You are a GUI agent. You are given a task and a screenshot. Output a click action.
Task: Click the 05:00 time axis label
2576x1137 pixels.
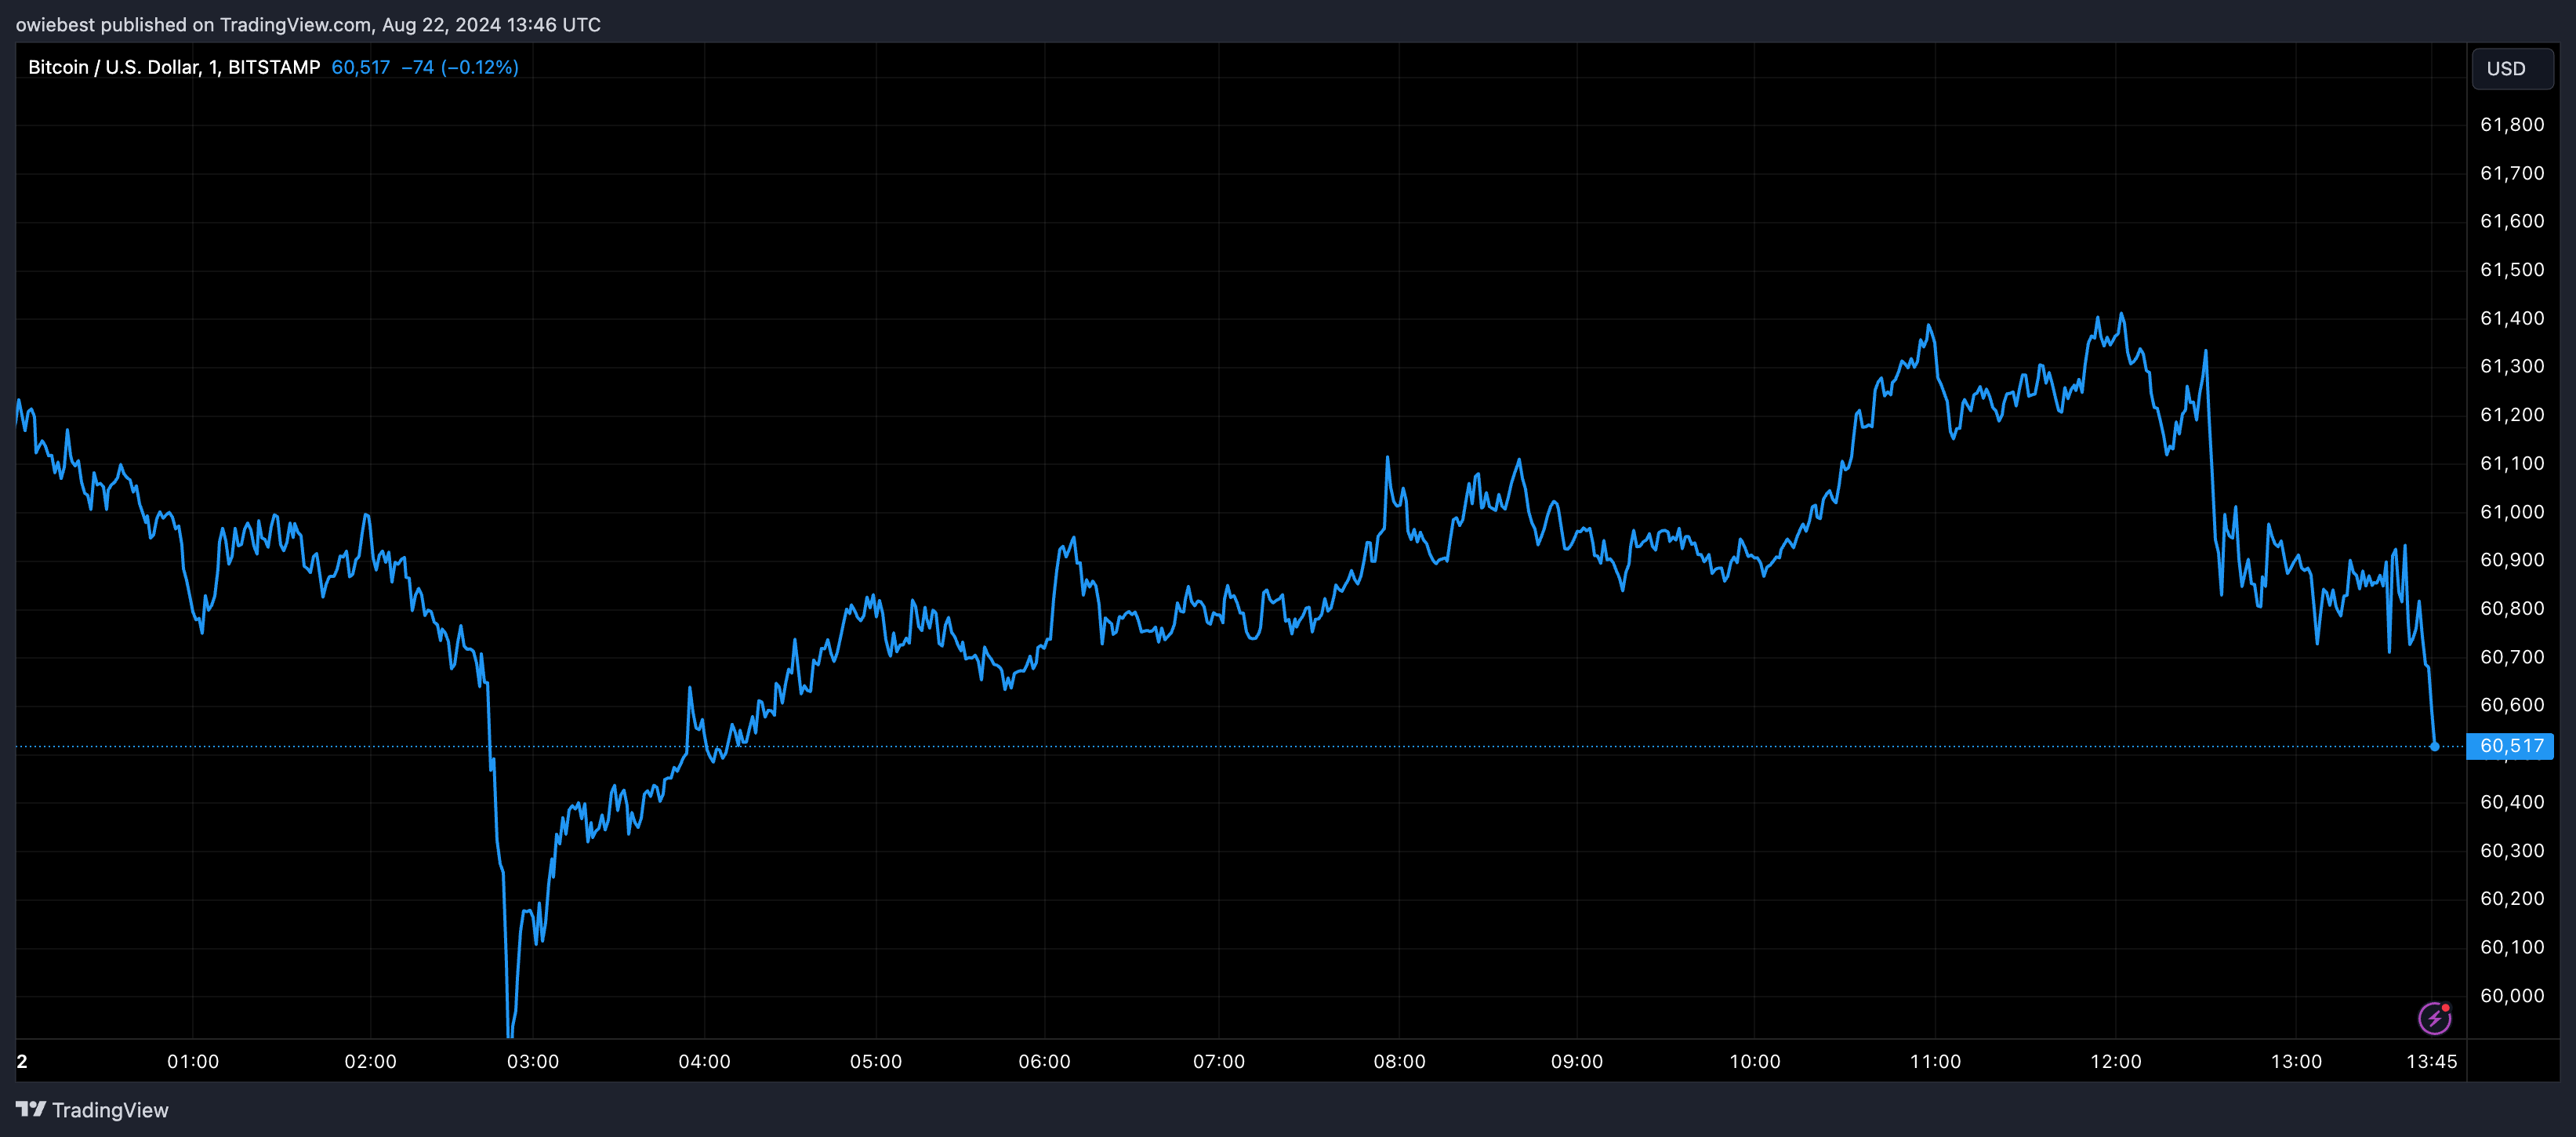coord(876,1061)
